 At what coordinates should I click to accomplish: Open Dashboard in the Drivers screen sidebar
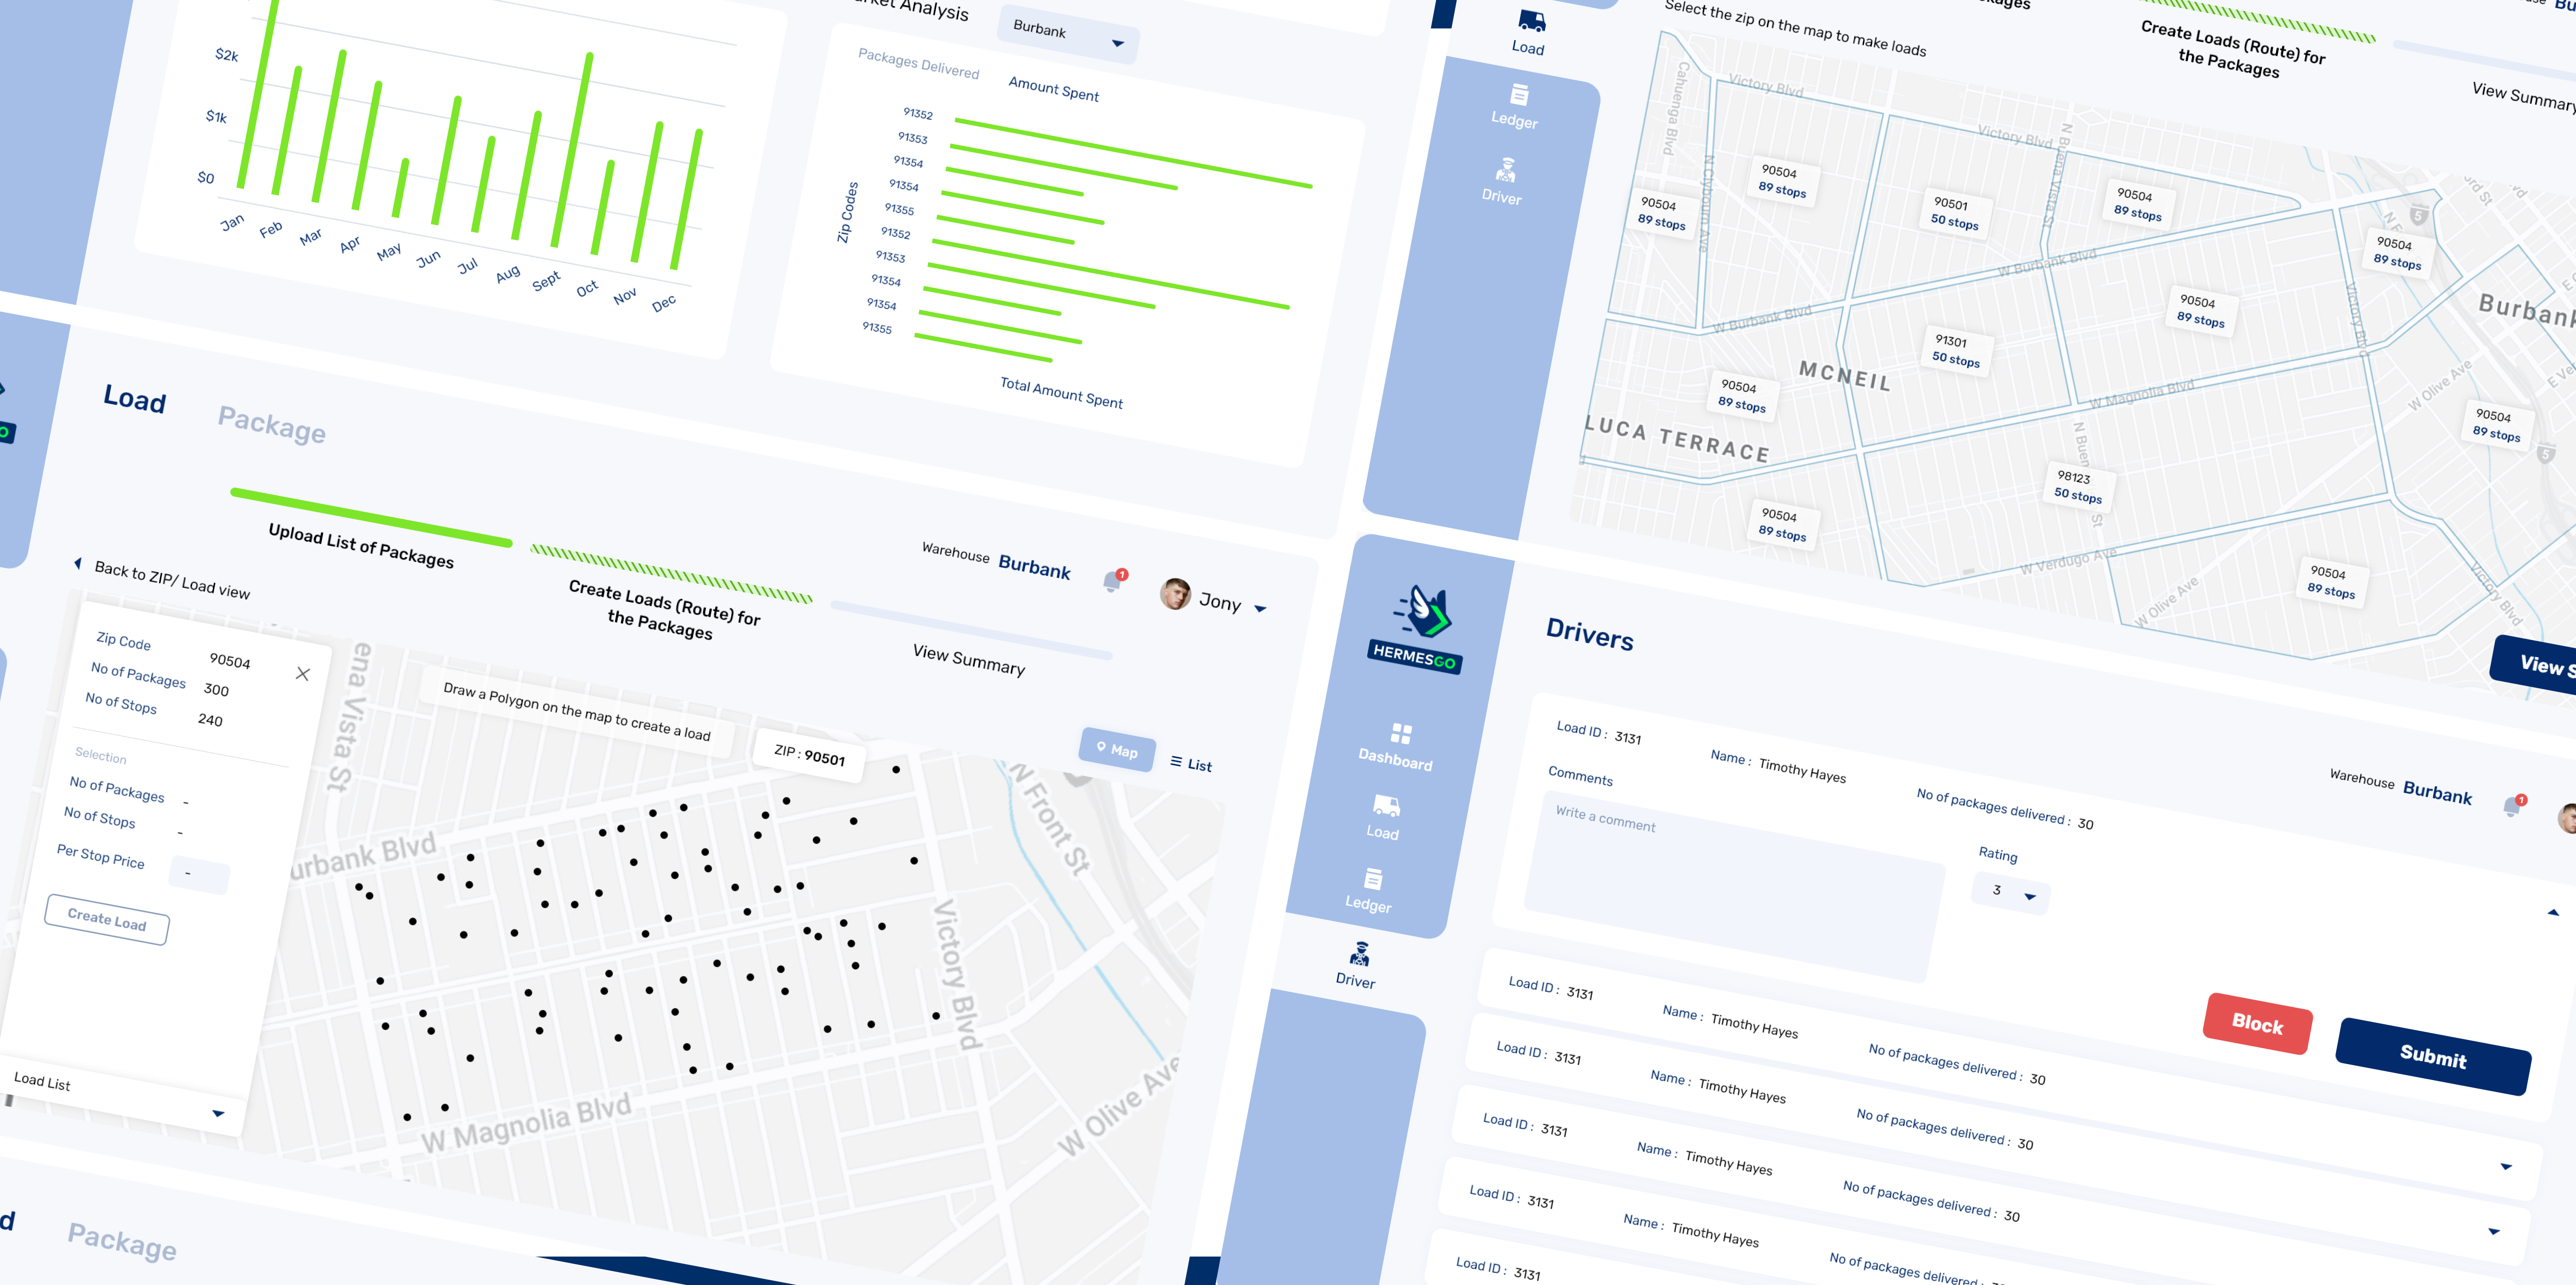click(1397, 747)
